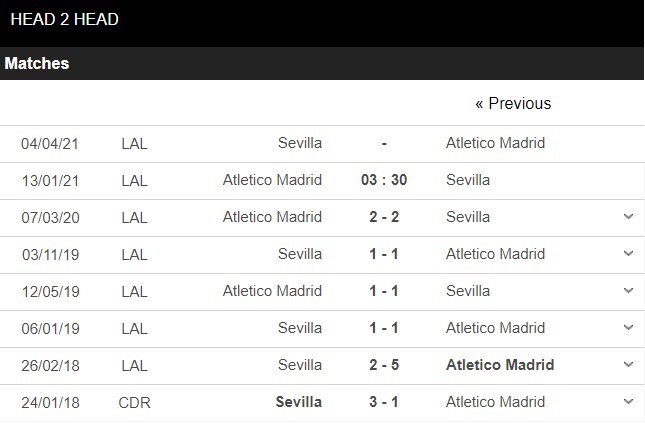Click the 03 : 30 kickoff time

click(384, 180)
